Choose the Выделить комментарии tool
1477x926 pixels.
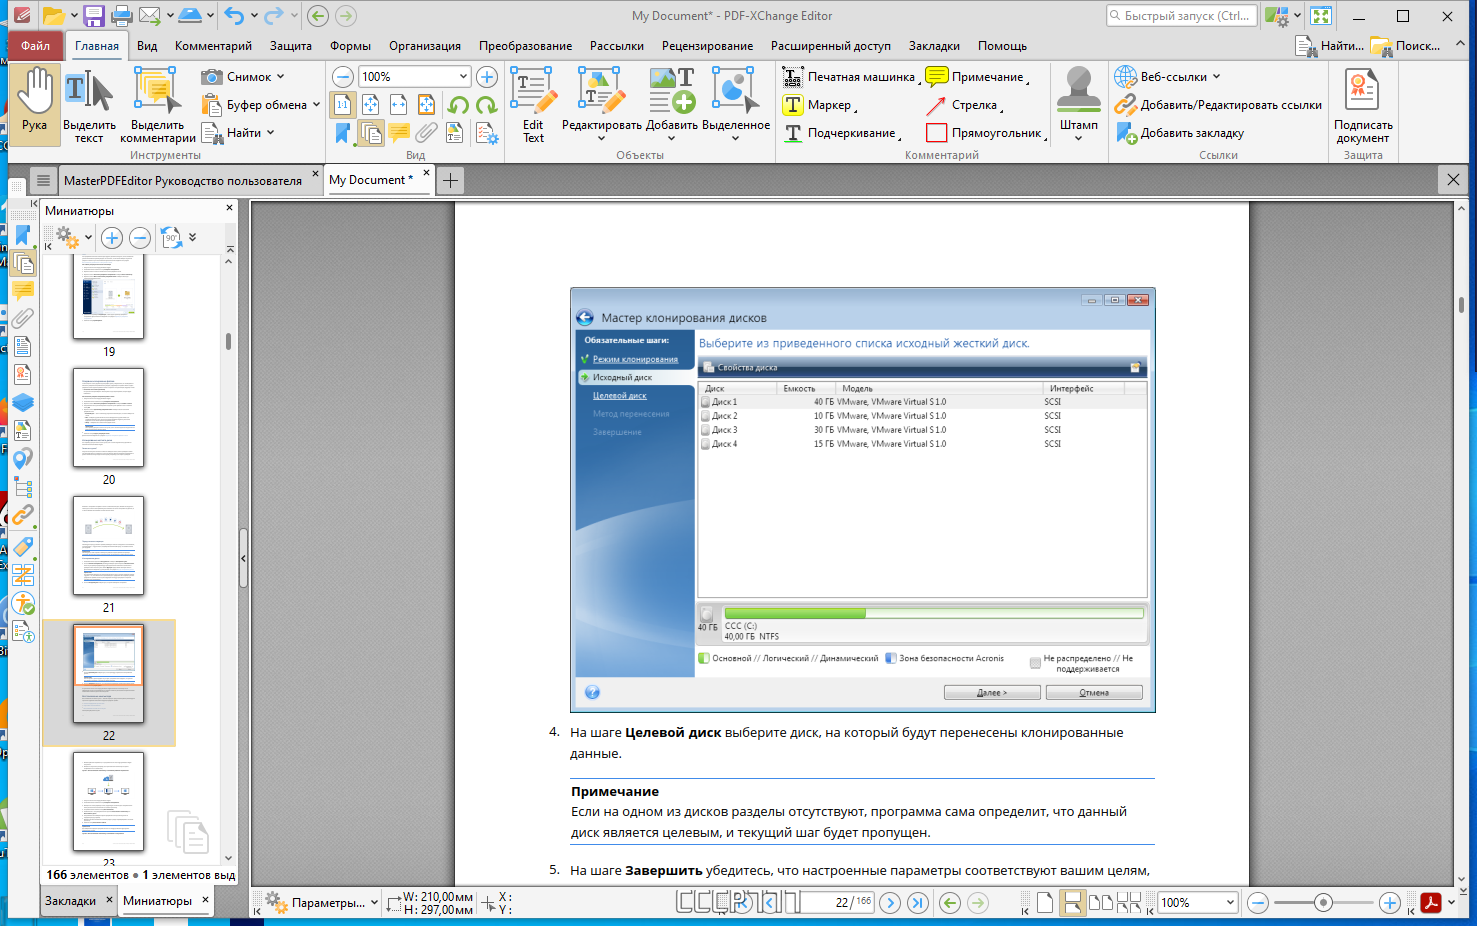(x=157, y=105)
